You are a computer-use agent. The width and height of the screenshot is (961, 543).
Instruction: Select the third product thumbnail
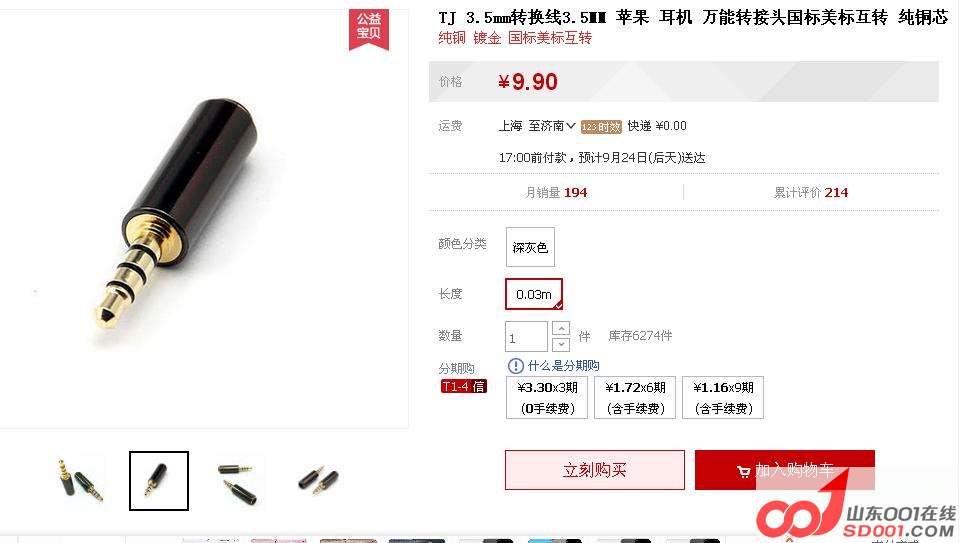click(238, 480)
